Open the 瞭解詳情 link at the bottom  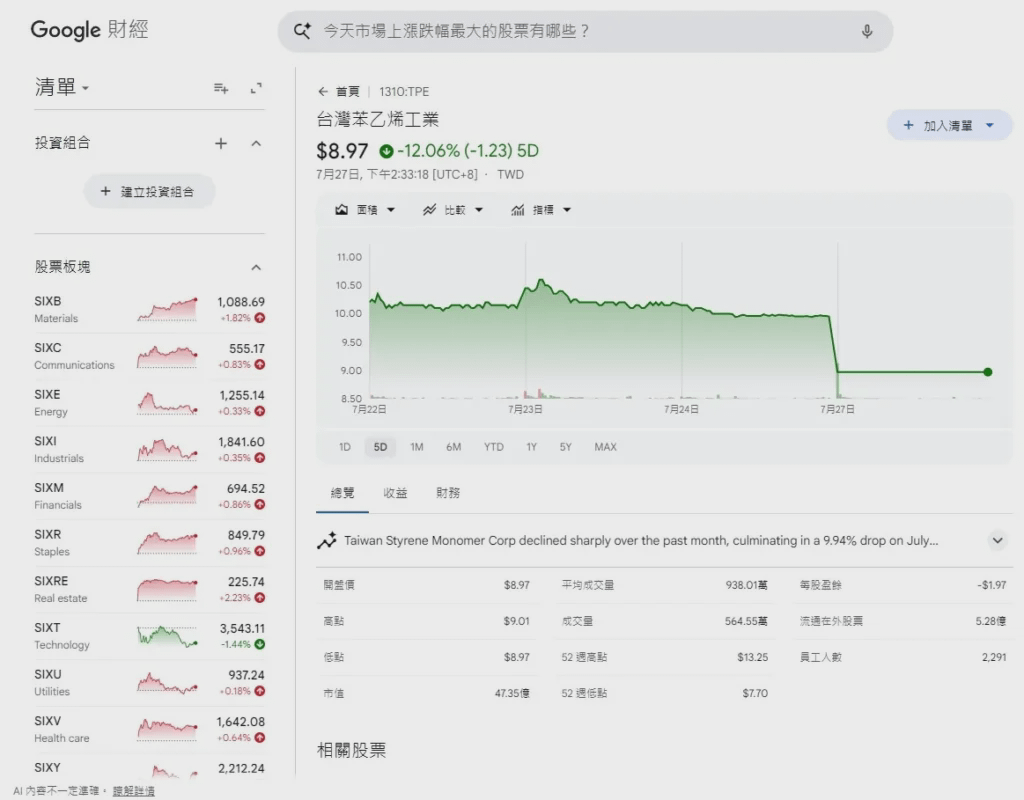click(x=134, y=791)
